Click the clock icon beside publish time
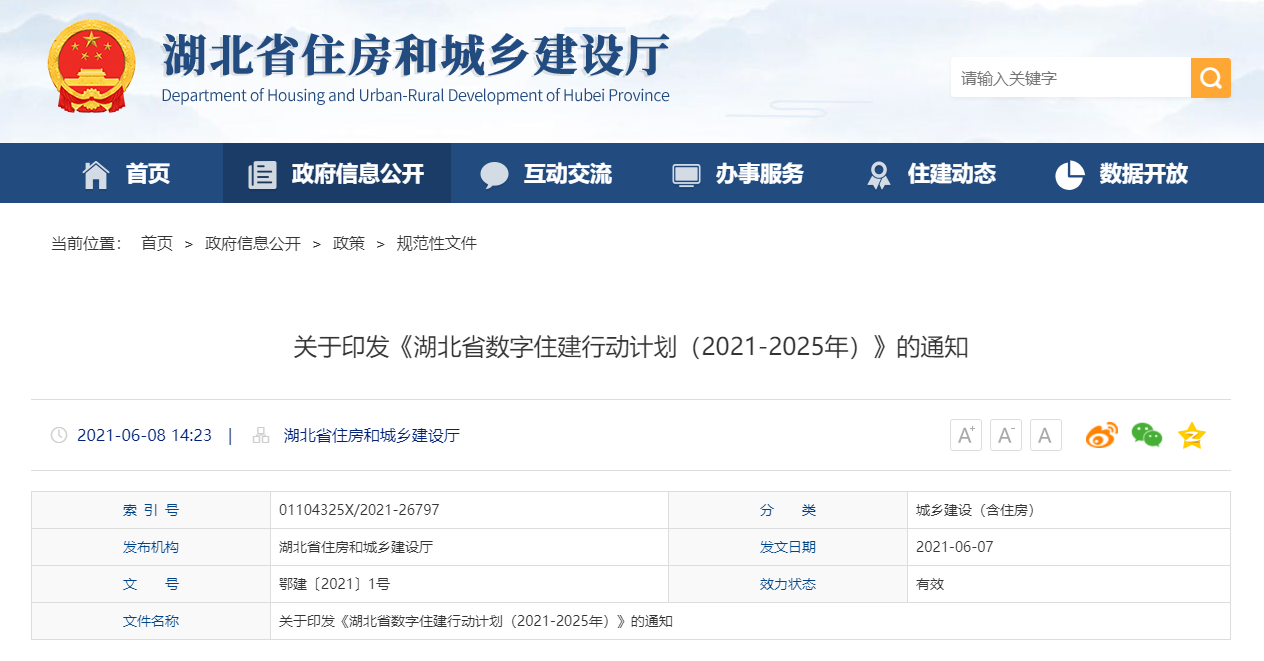1264x661 pixels. click(59, 435)
